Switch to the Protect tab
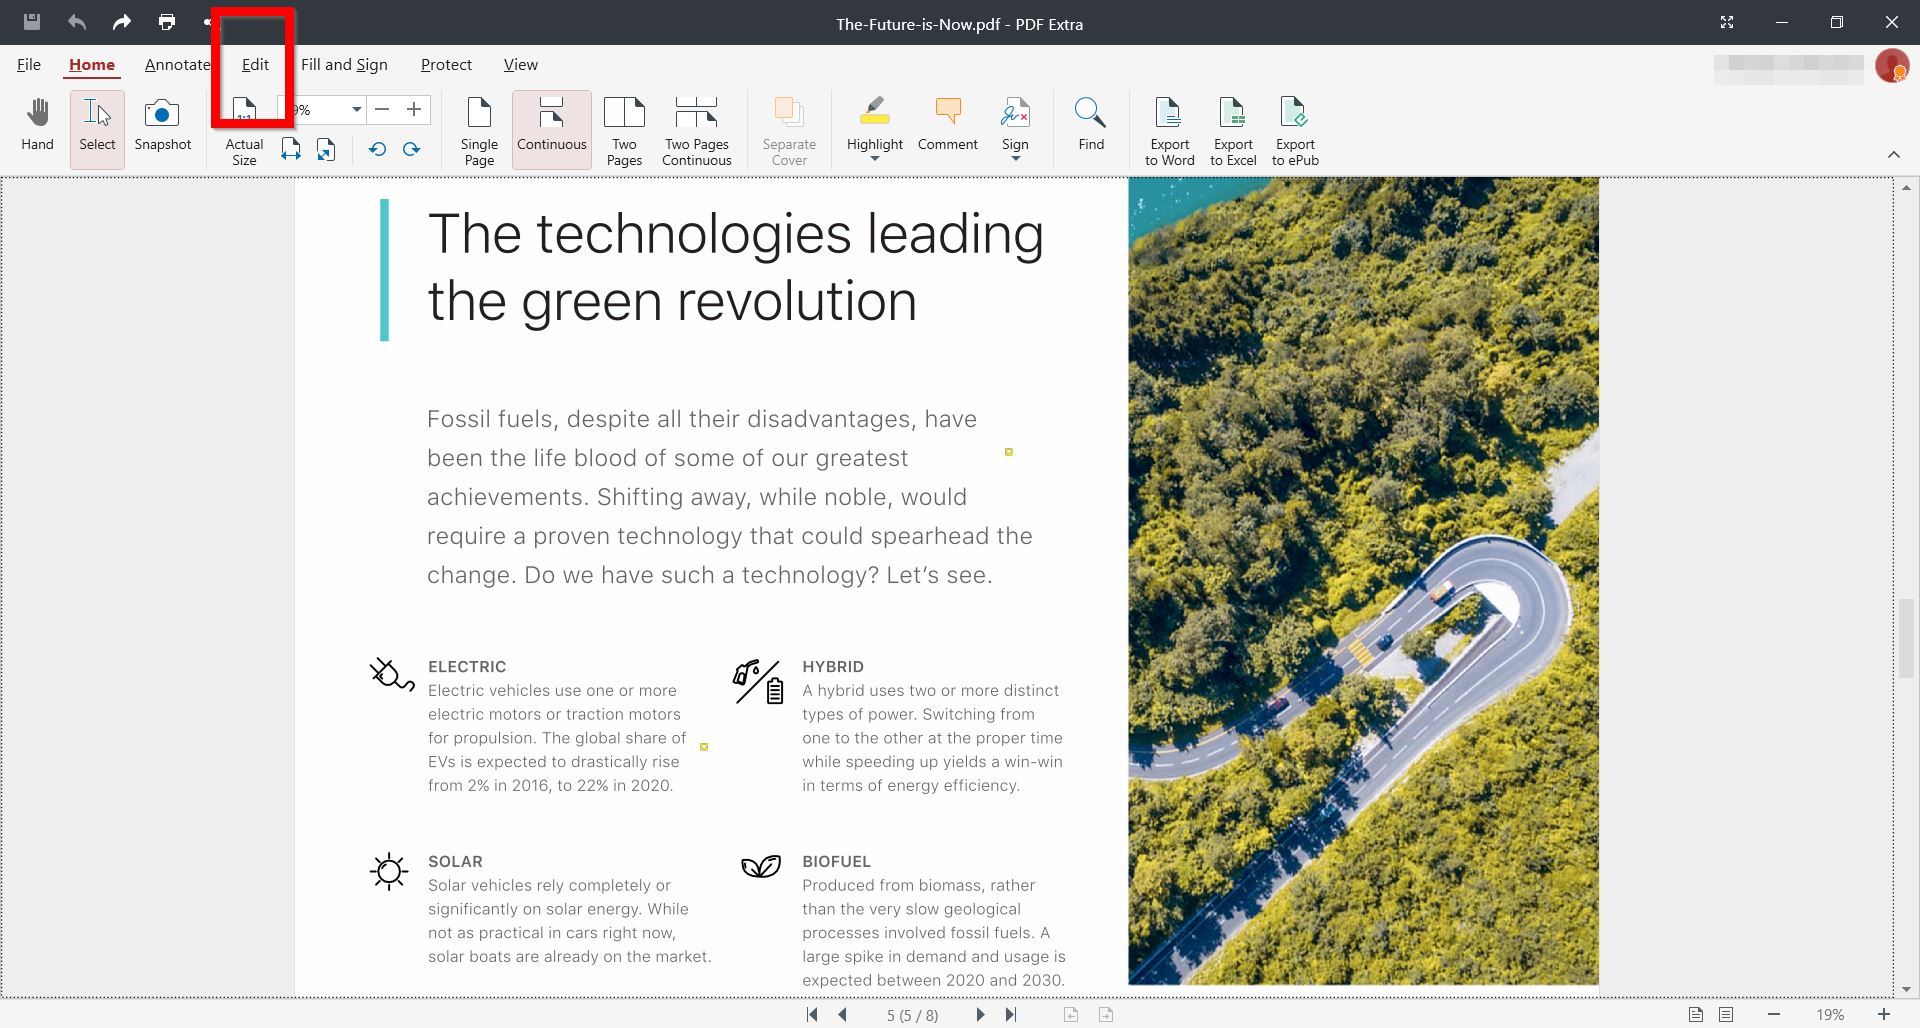Viewport: 1920px width, 1028px height. 446,64
